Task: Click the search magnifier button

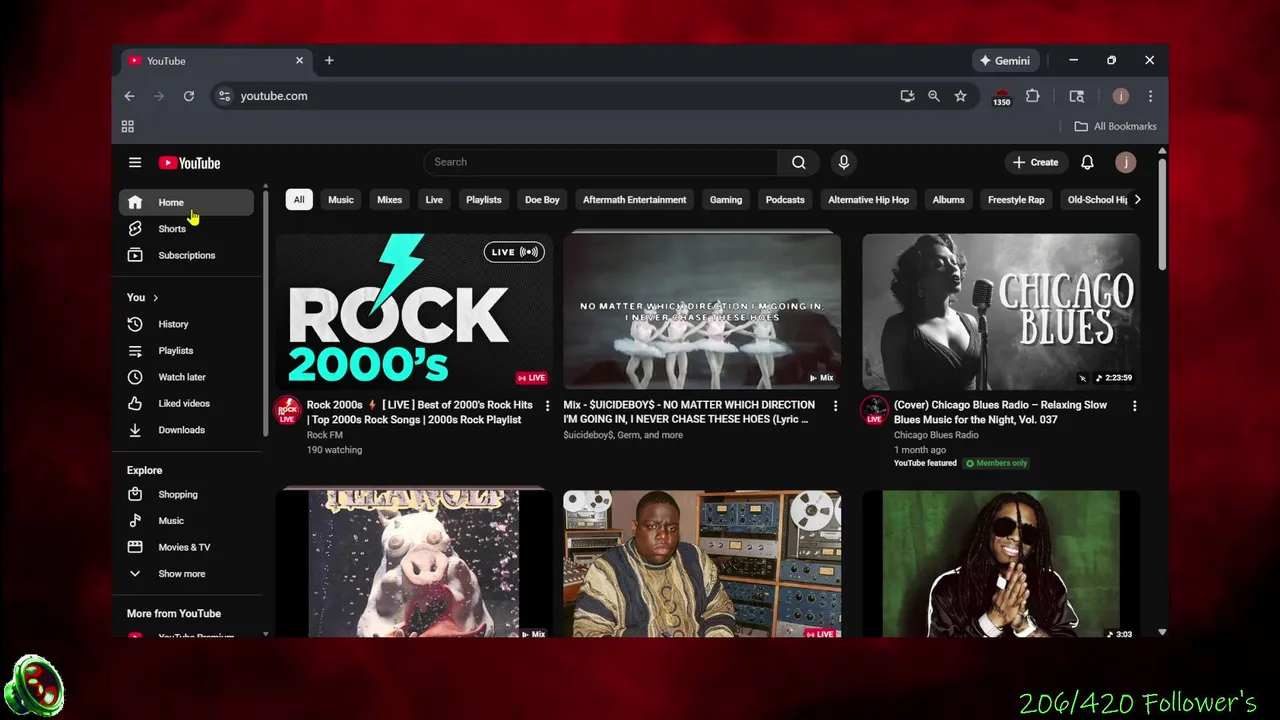Action: coord(798,162)
